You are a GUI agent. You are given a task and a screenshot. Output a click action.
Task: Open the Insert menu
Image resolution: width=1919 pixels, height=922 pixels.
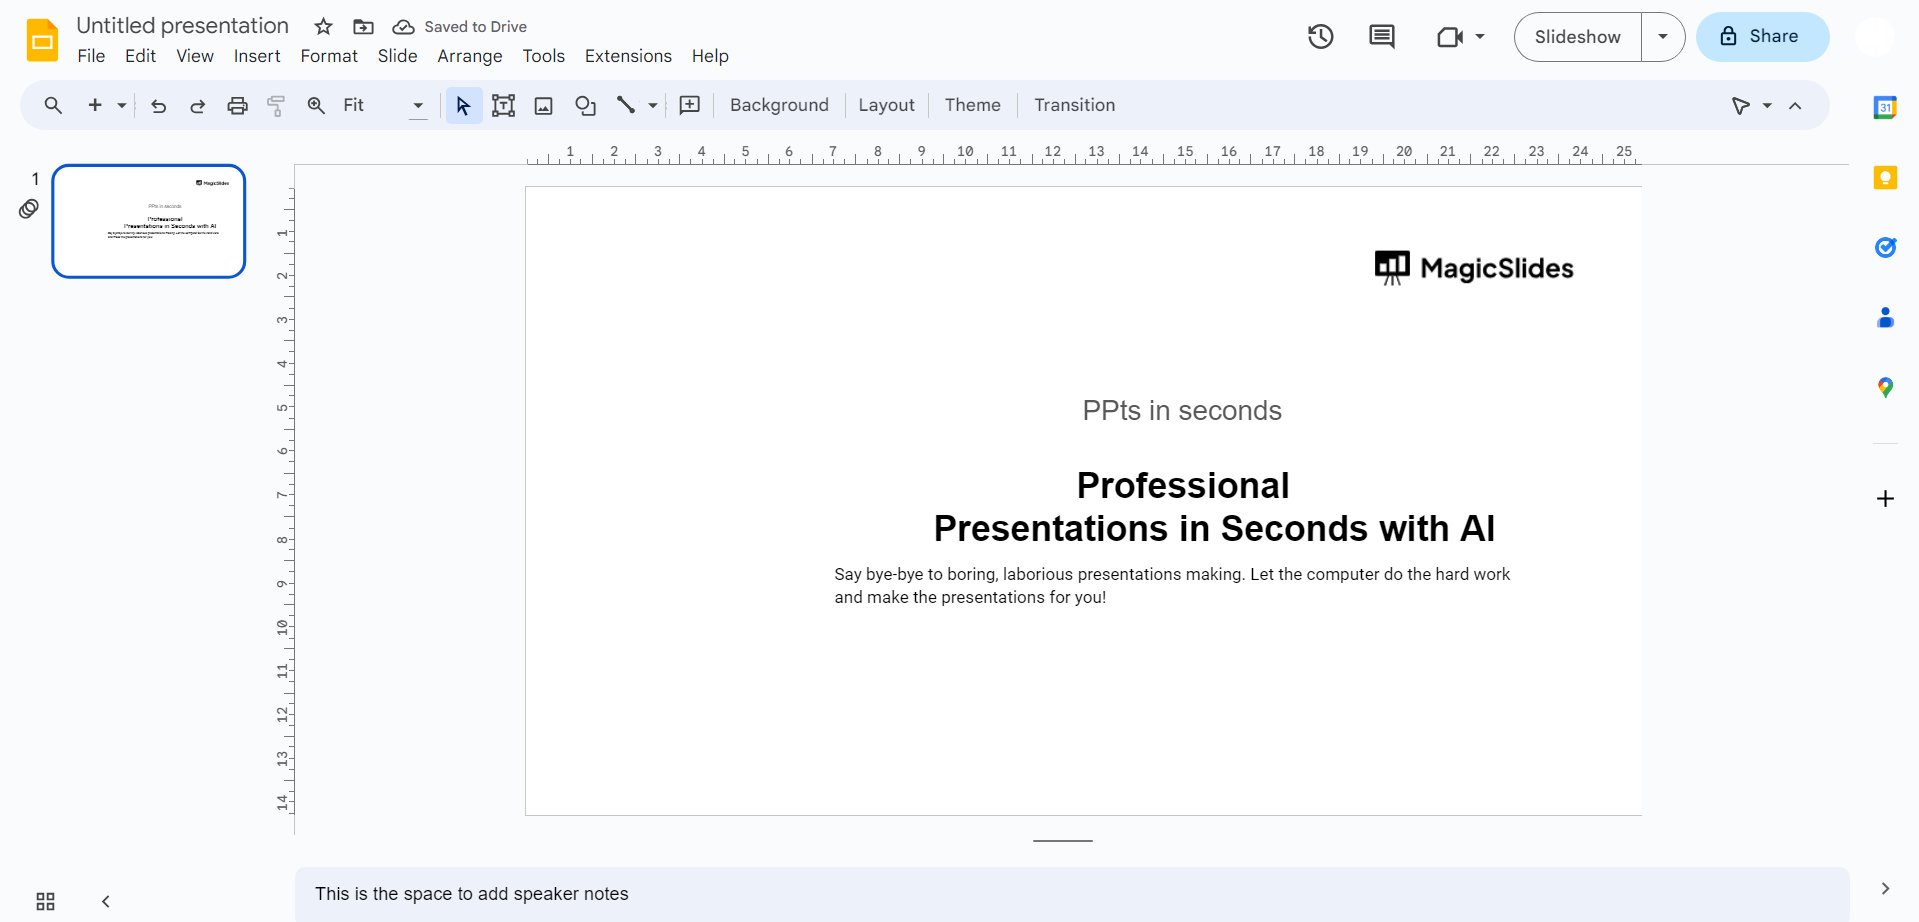tap(257, 56)
